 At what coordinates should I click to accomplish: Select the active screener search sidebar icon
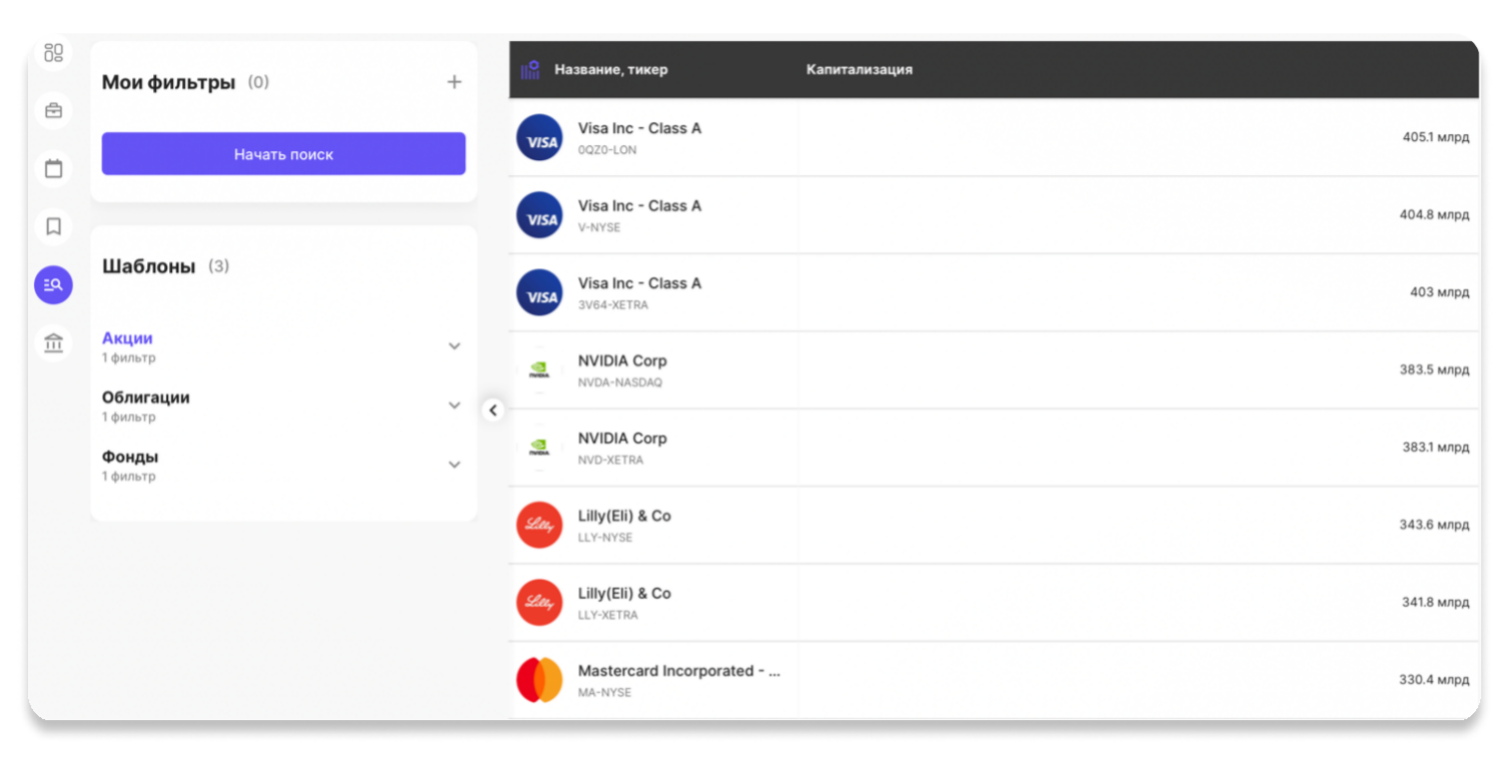(x=53, y=285)
